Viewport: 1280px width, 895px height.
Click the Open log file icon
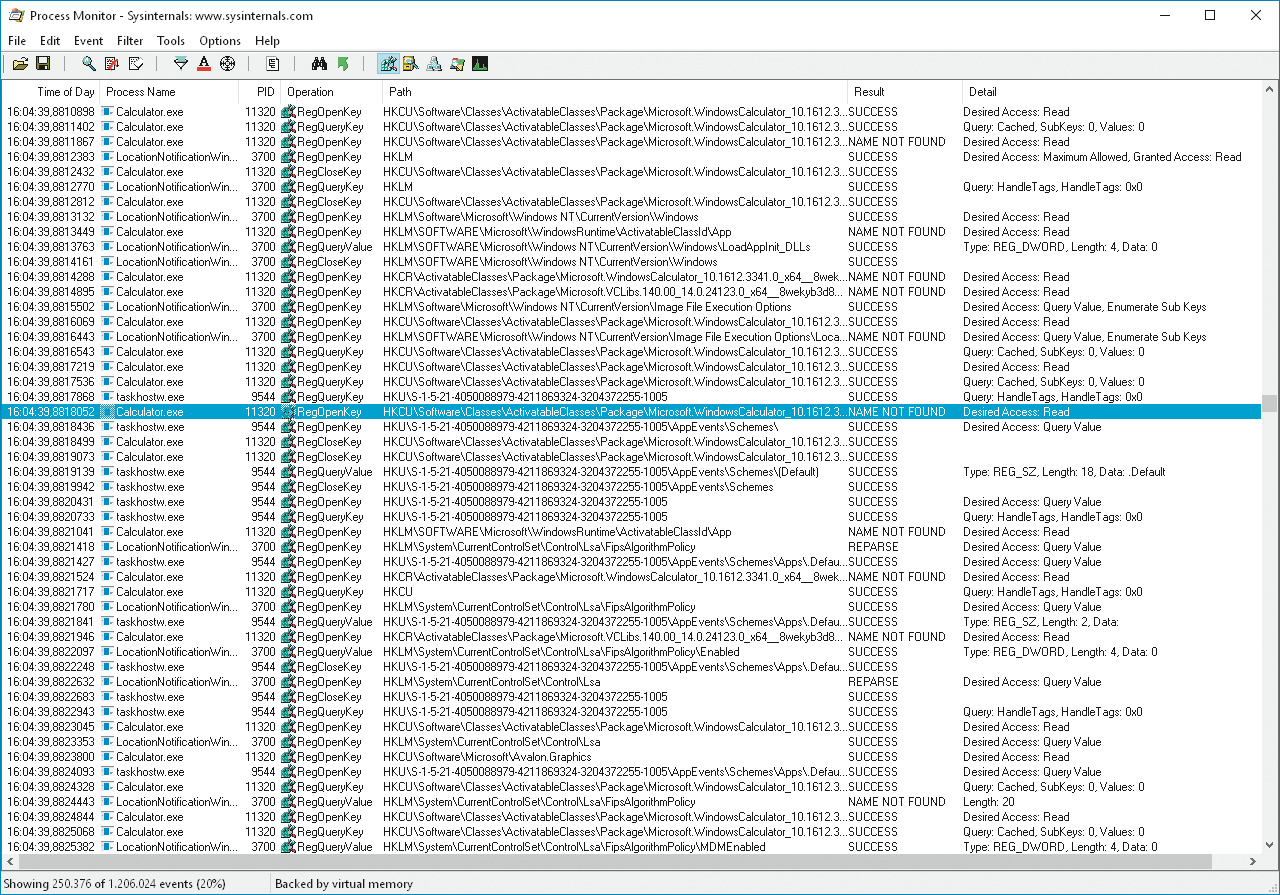point(19,64)
